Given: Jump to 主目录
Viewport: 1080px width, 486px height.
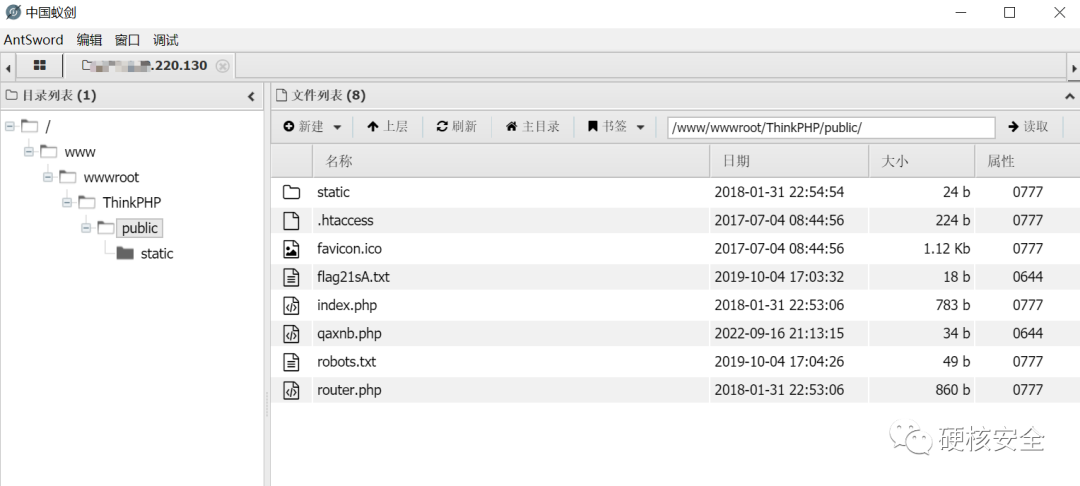Looking at the screenshot, I should coord(532,127).
